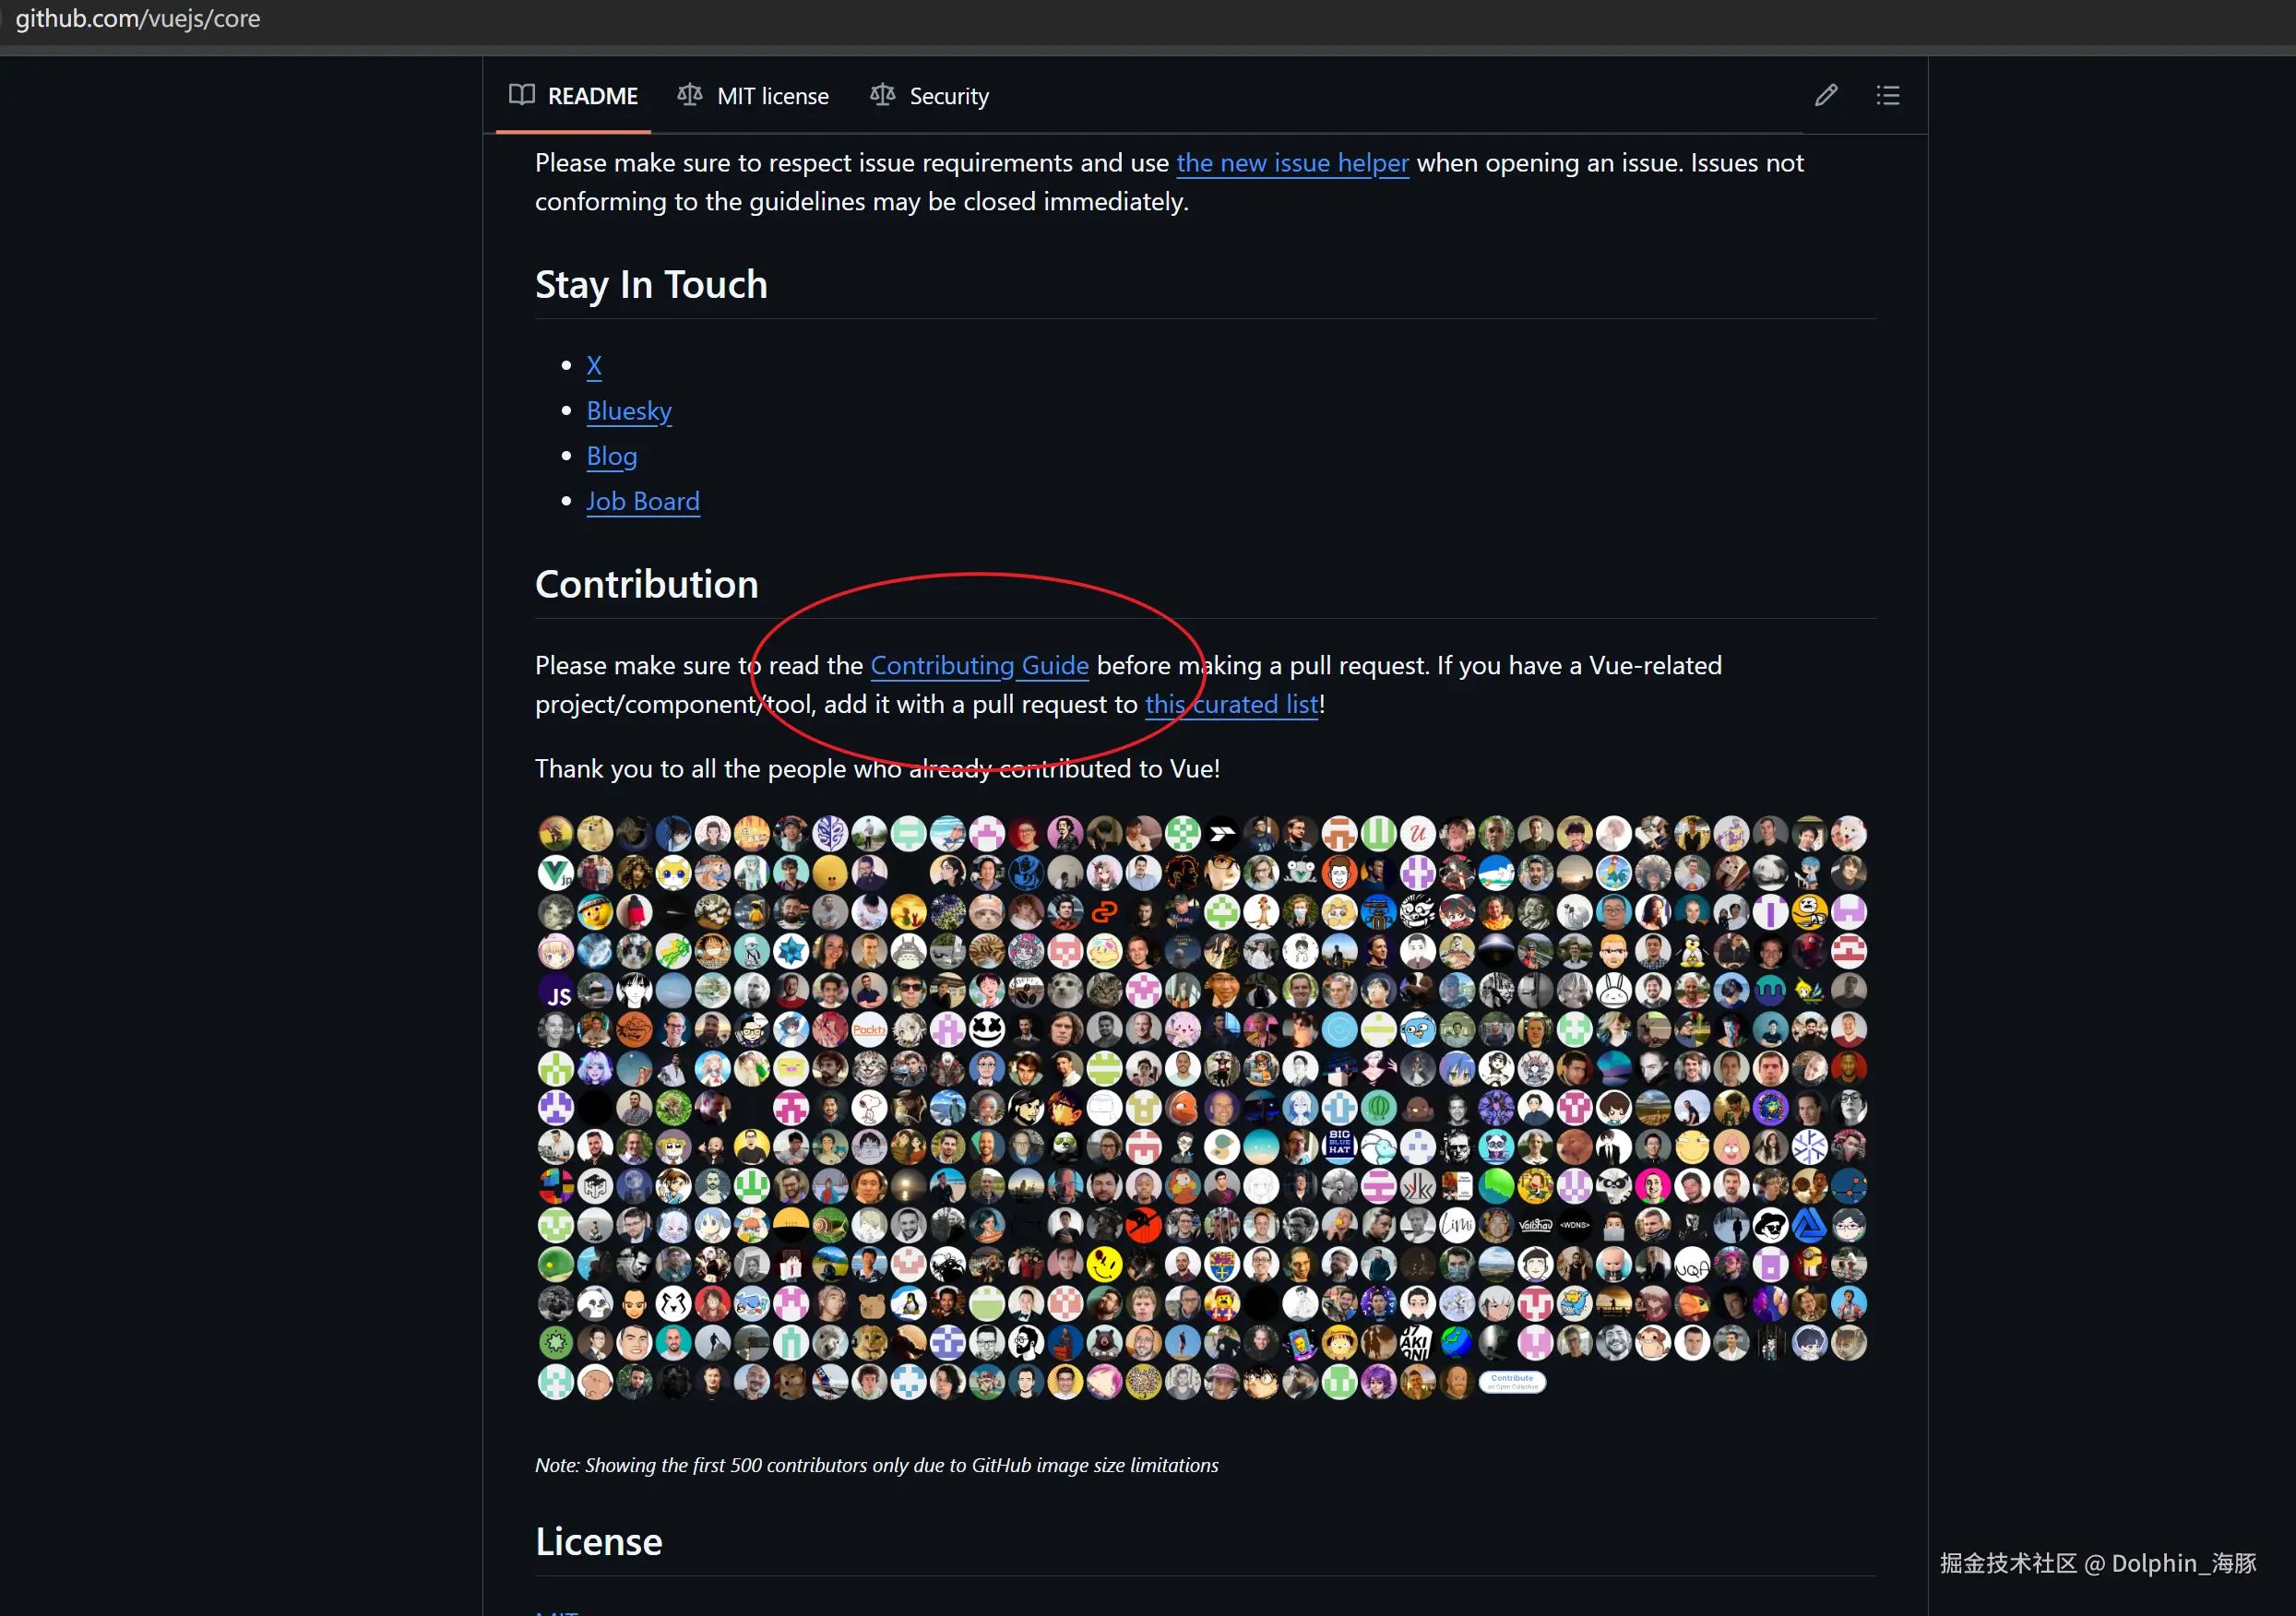Click the Packt avatar in the contributors grid
The width and height of the screenshot is (2296, 1616).
pos(869,1029)
